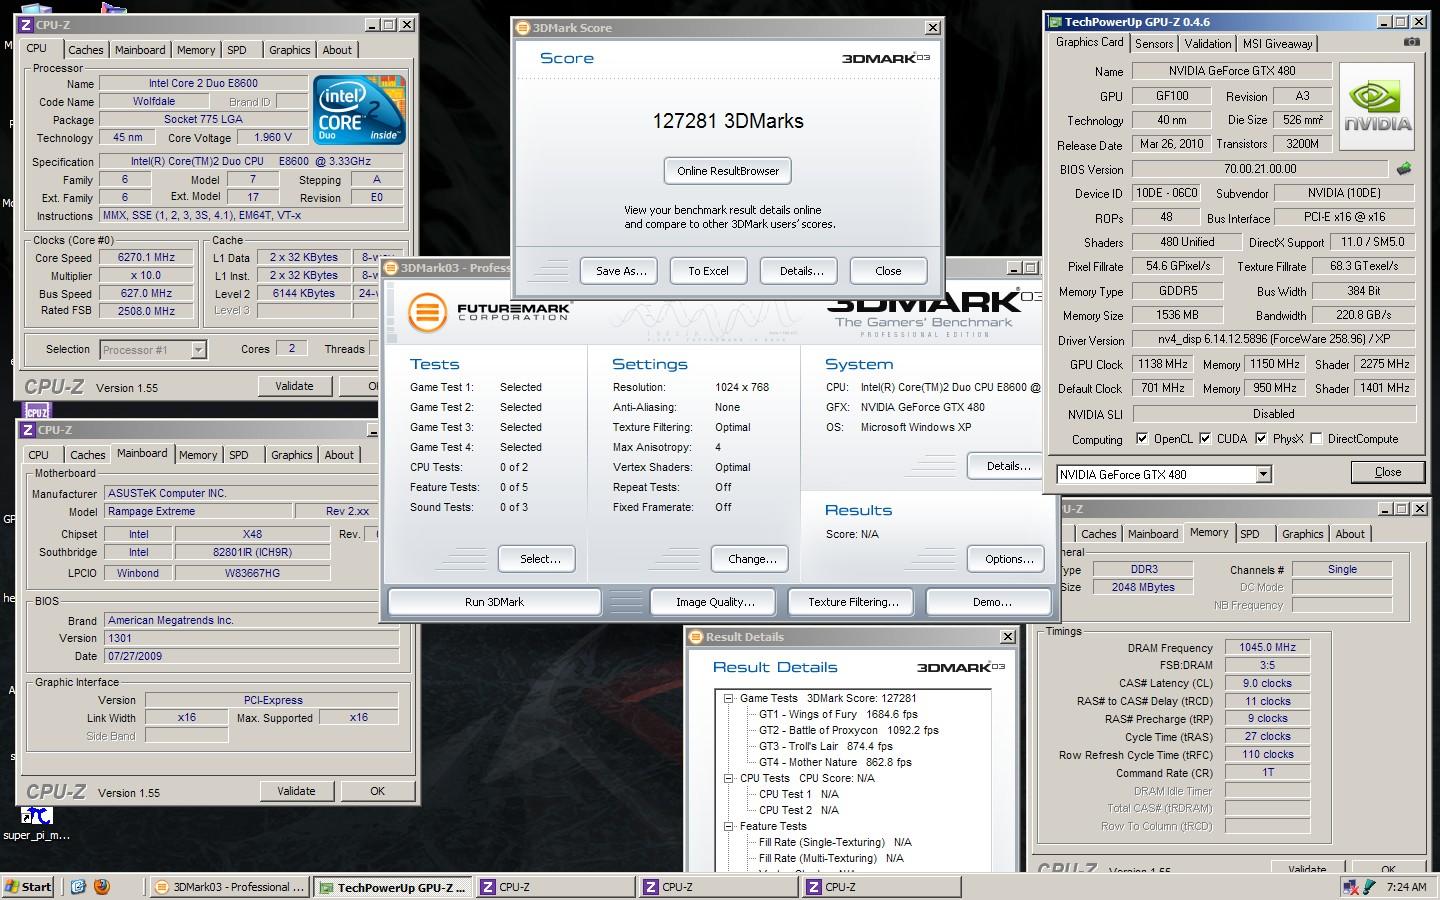Screen dimensions: 1440x900
Task: Click the GPU-Z title bar icon
Action: pyautogui.click(x=1054, y=22)
